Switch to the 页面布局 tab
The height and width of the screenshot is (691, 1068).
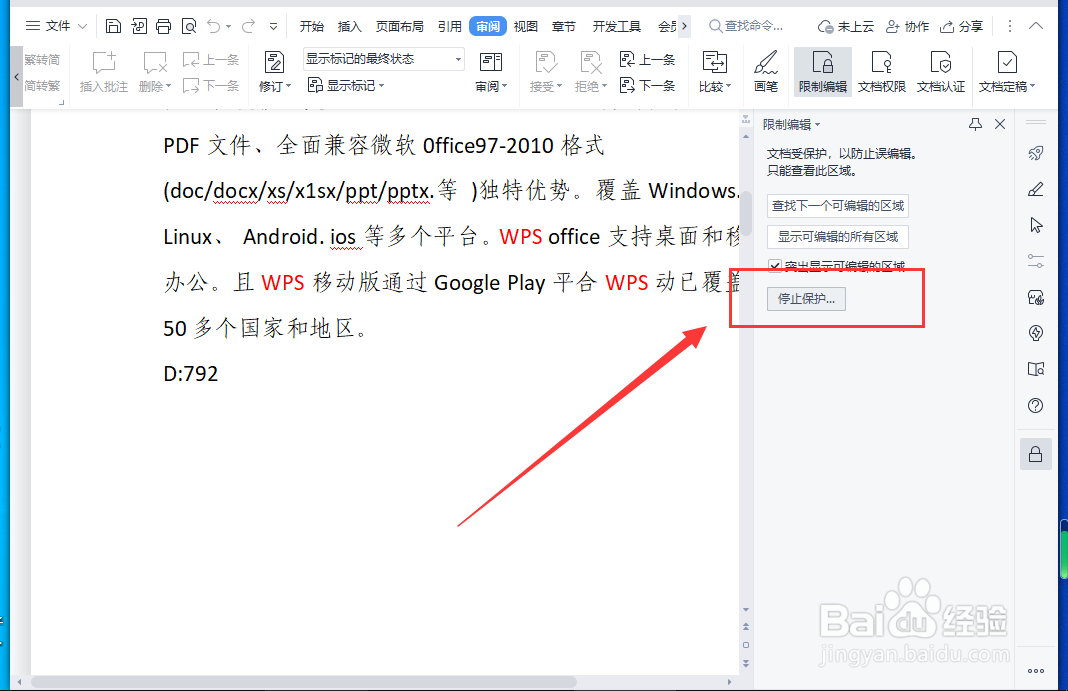[x=400, y=27]
